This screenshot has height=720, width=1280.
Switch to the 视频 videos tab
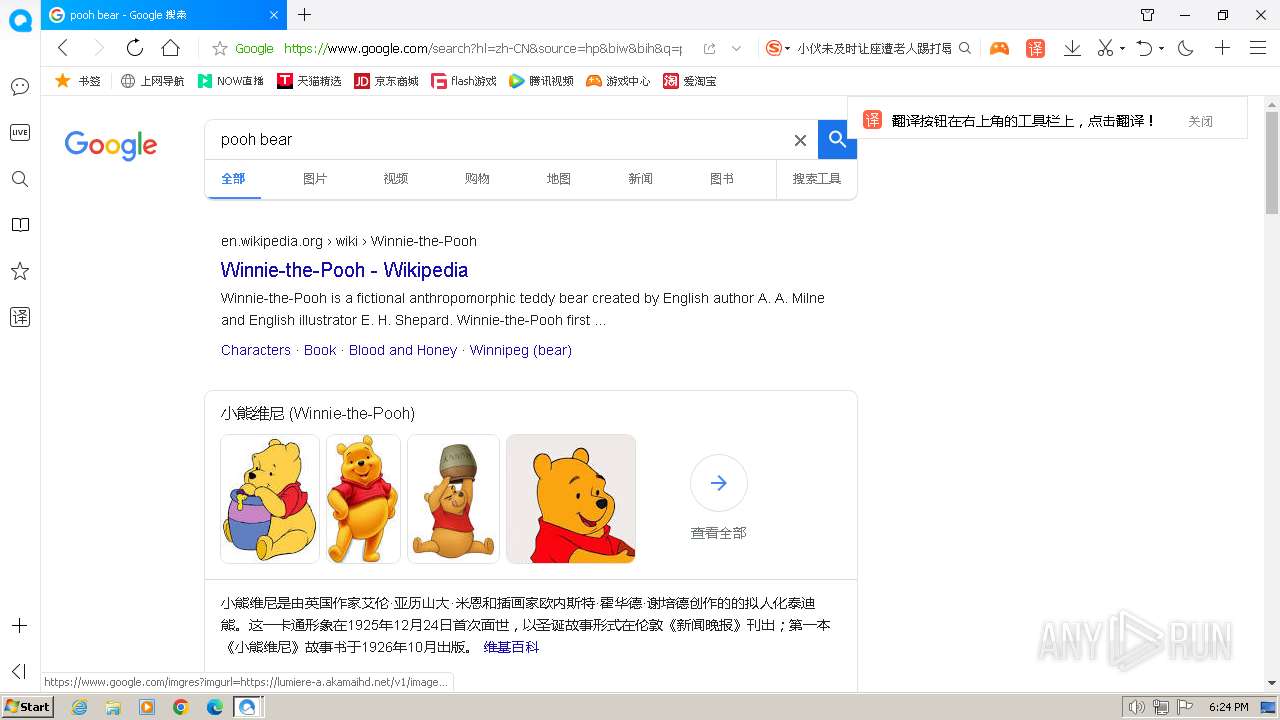tap(396, 179)
